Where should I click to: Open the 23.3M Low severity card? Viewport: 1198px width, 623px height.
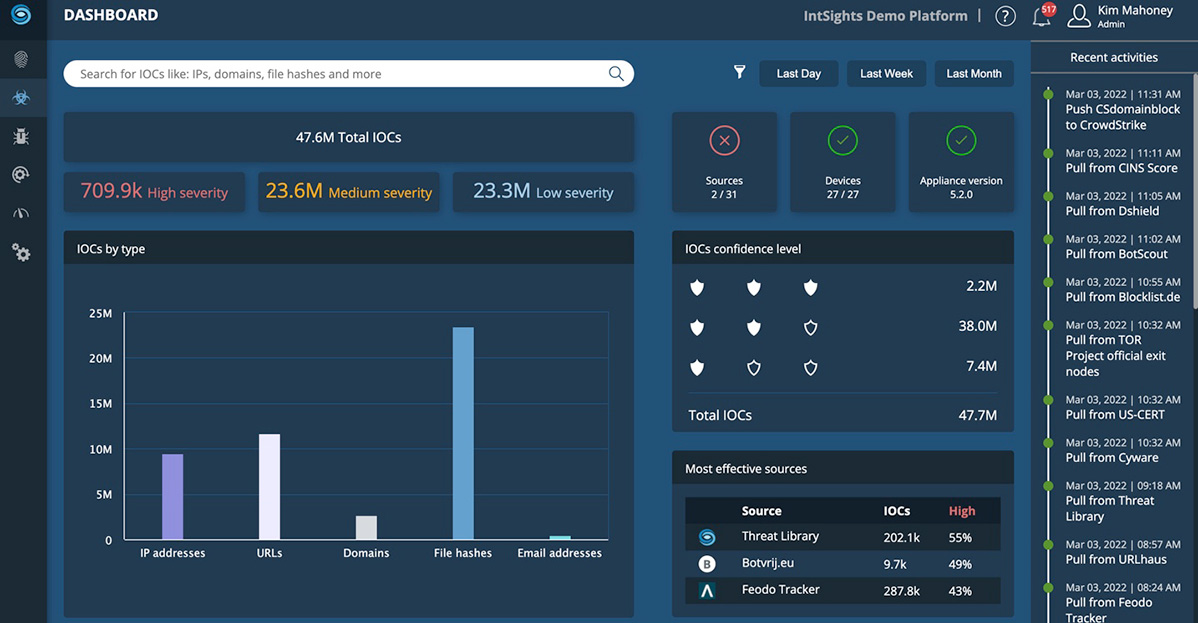[543, 191]
